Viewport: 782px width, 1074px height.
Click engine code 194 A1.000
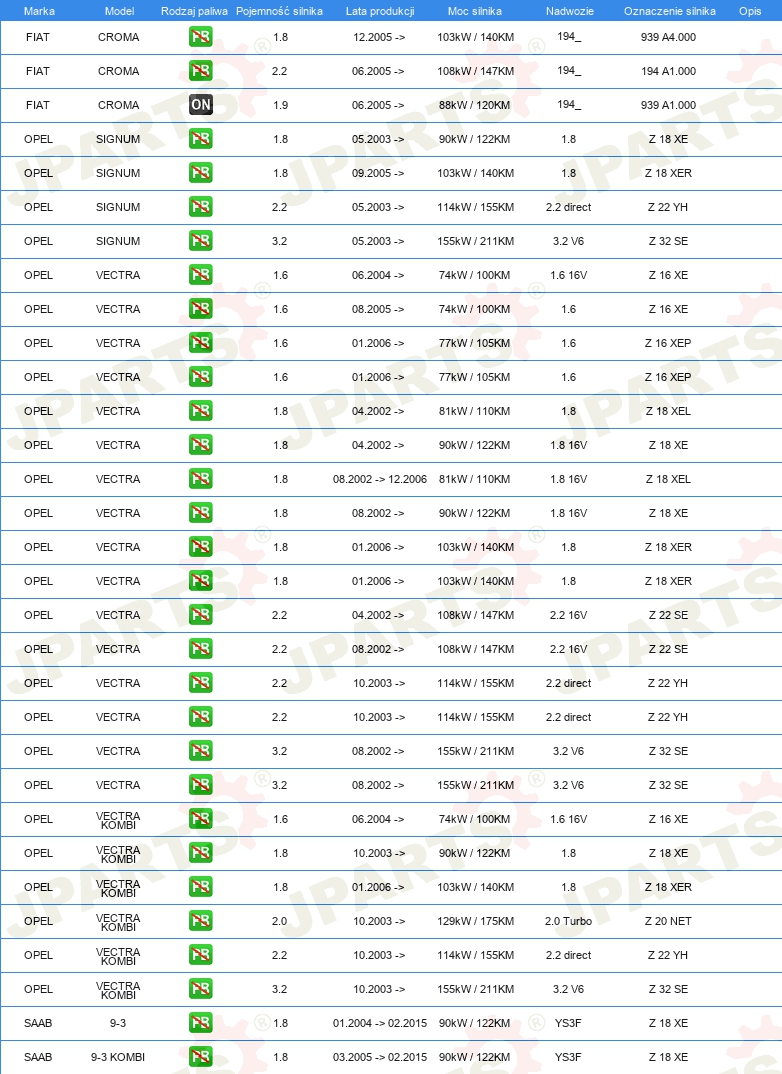click(x=668, y=71)
